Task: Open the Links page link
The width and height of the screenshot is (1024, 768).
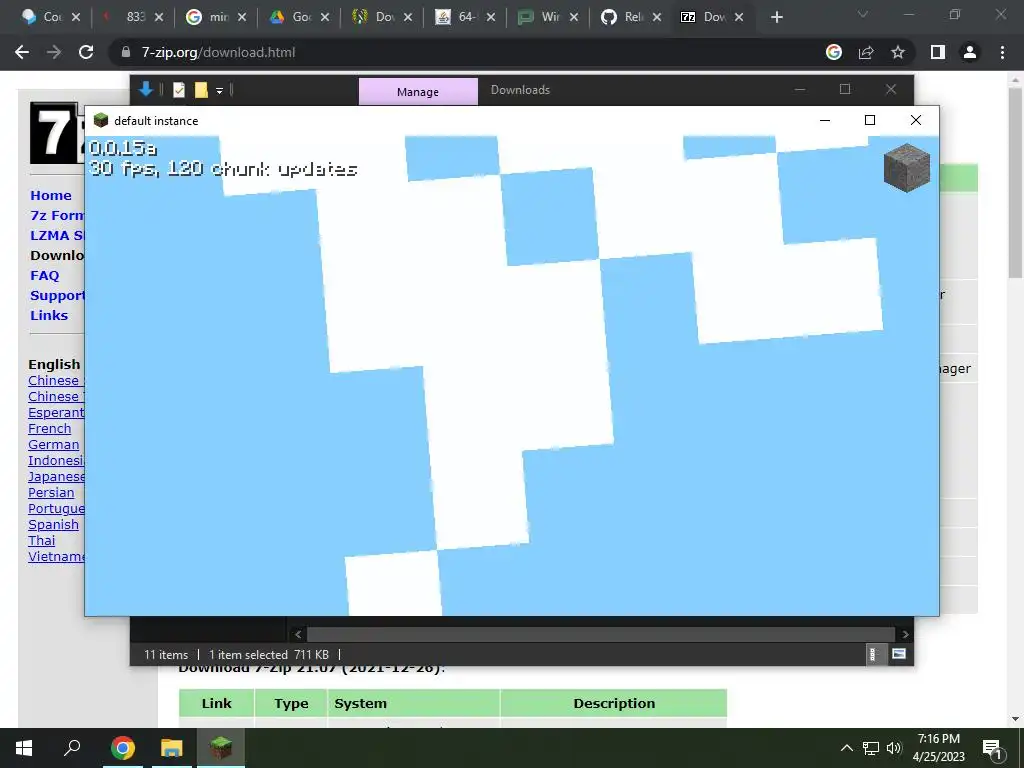Action: point(49,315)
